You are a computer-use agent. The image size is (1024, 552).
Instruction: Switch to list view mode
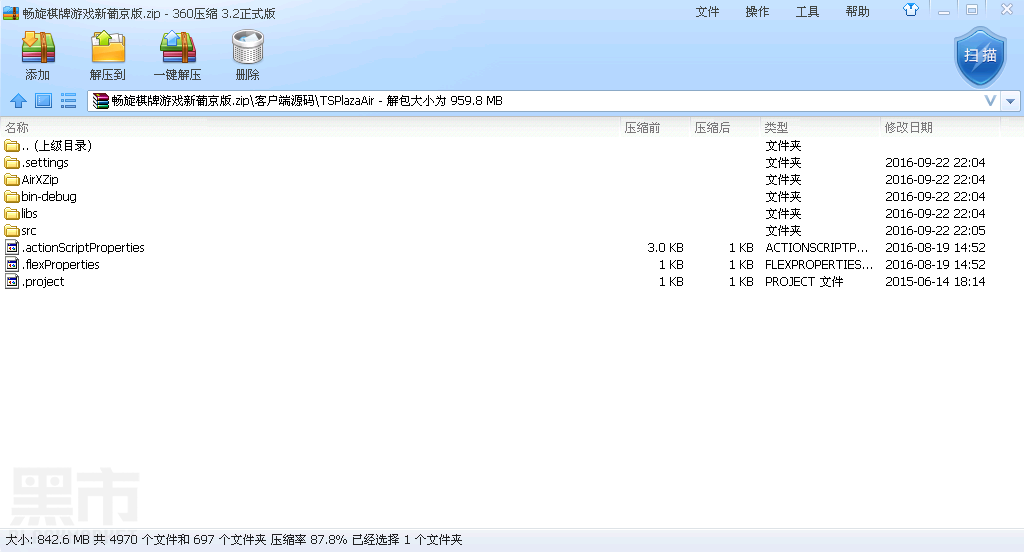[69, 101]
